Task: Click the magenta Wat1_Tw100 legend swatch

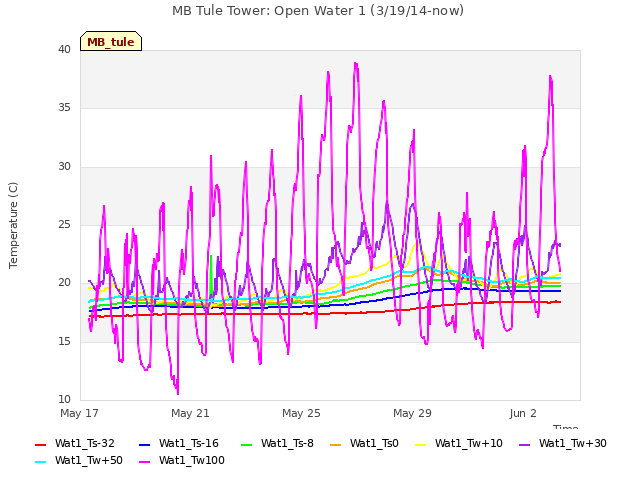Action: [144, 462]
